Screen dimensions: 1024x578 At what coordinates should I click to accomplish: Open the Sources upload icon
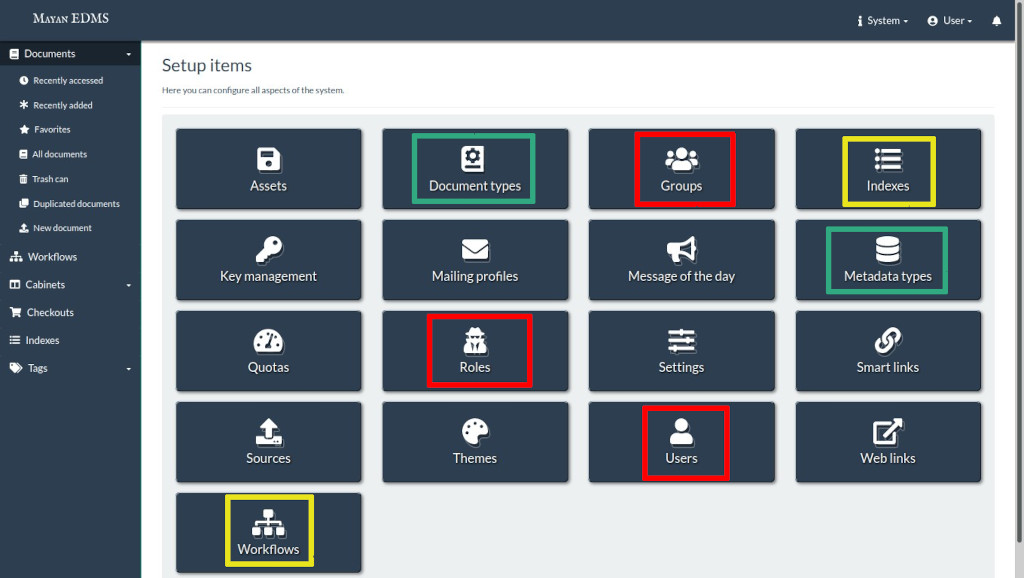(x=268, y=432)
